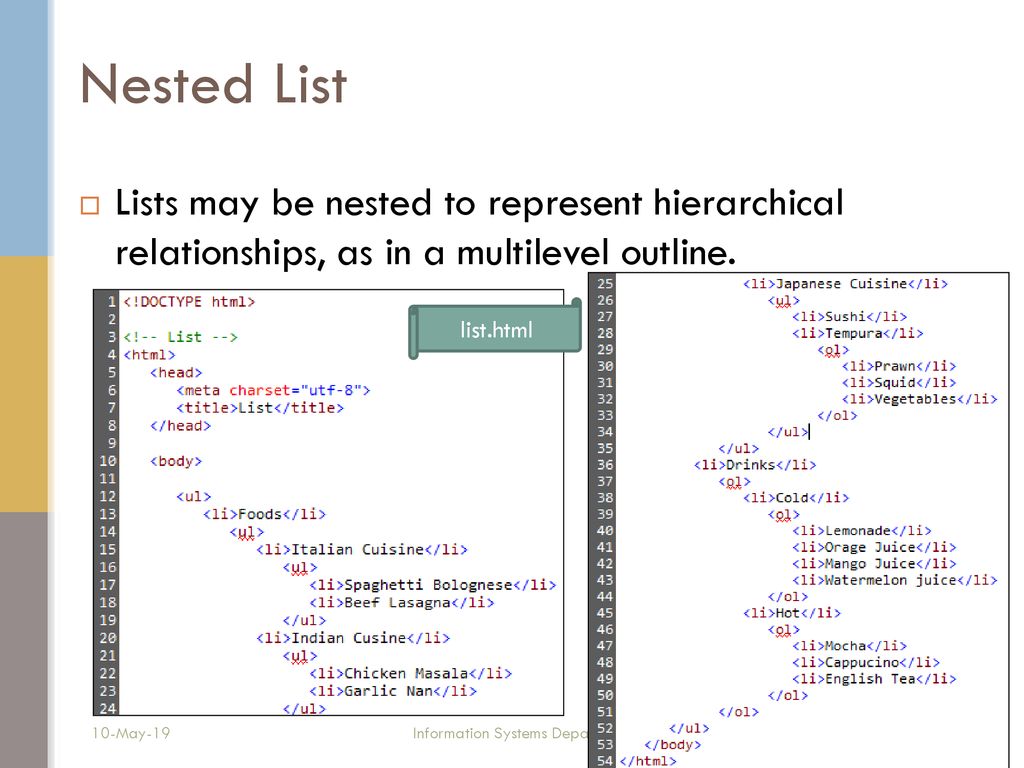Screen dimensions: 1024x768
Task: Click line number 12 in the left code gutter
Action: click(108, 496)
